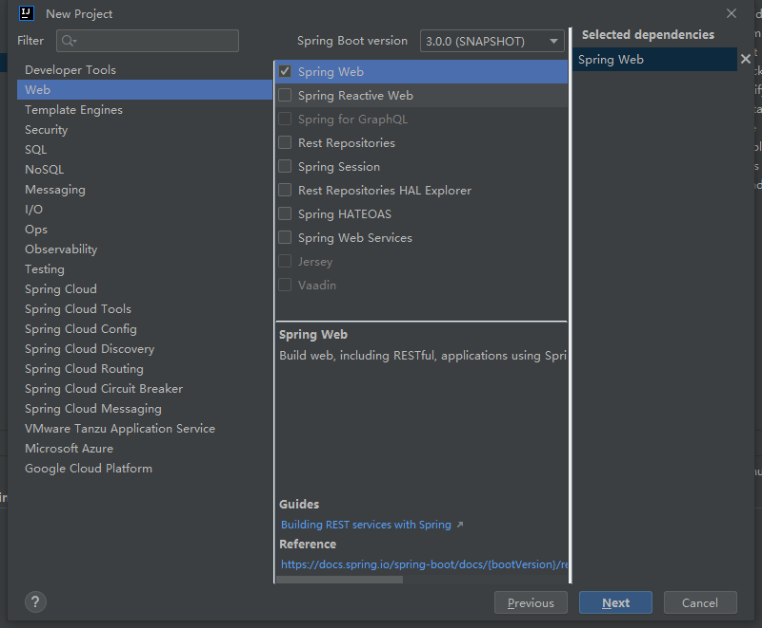Open Building REST services with Spring guide
Image resolution: width=762 pixels, height=628 pixels.
(366, 525)
